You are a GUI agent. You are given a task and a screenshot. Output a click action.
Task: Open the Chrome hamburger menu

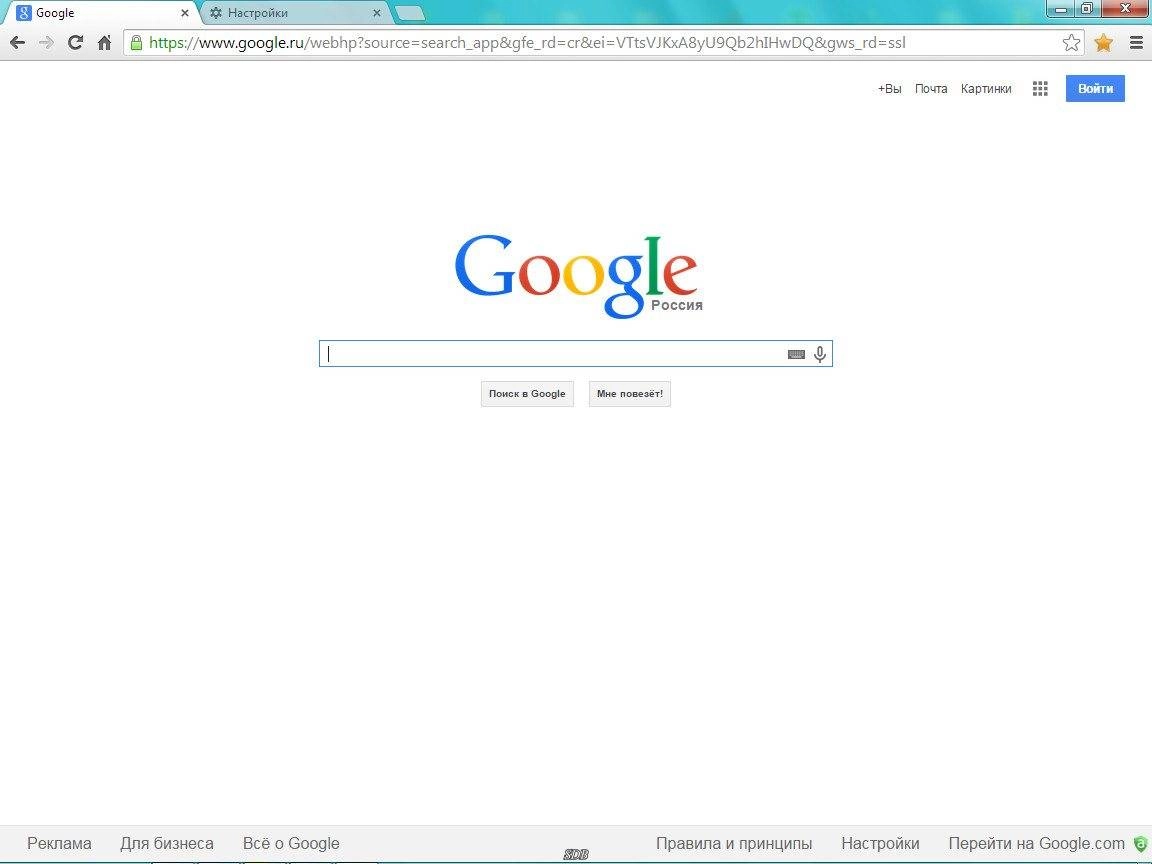[1136, 43]
